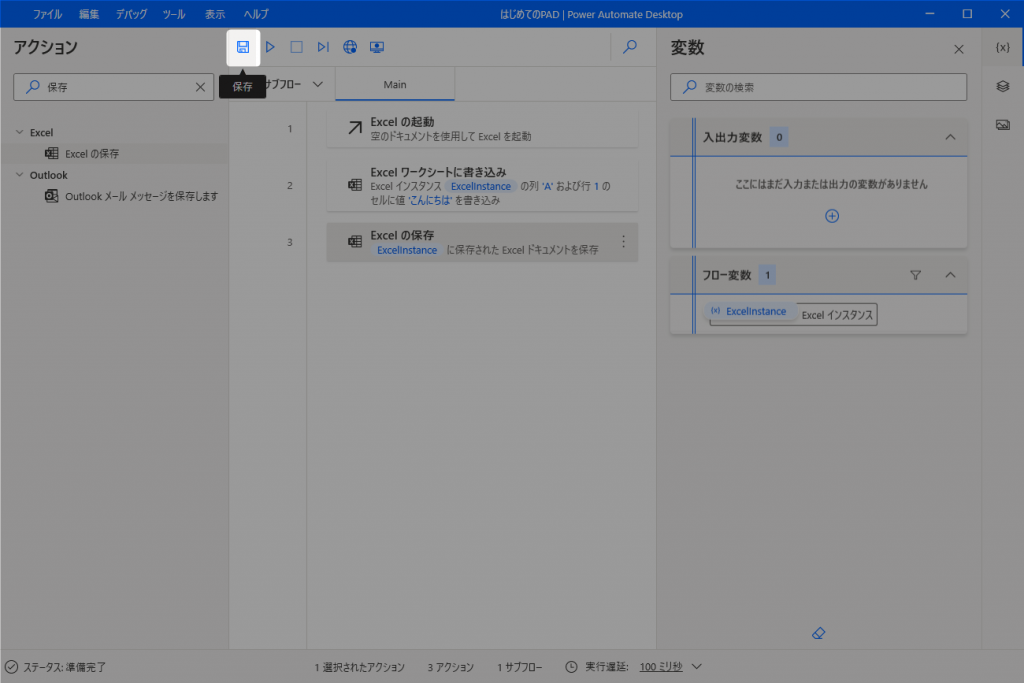Select step 1 Excel の起動
The width and height of the screenshot is (1024, 683).
click(482, 129)
